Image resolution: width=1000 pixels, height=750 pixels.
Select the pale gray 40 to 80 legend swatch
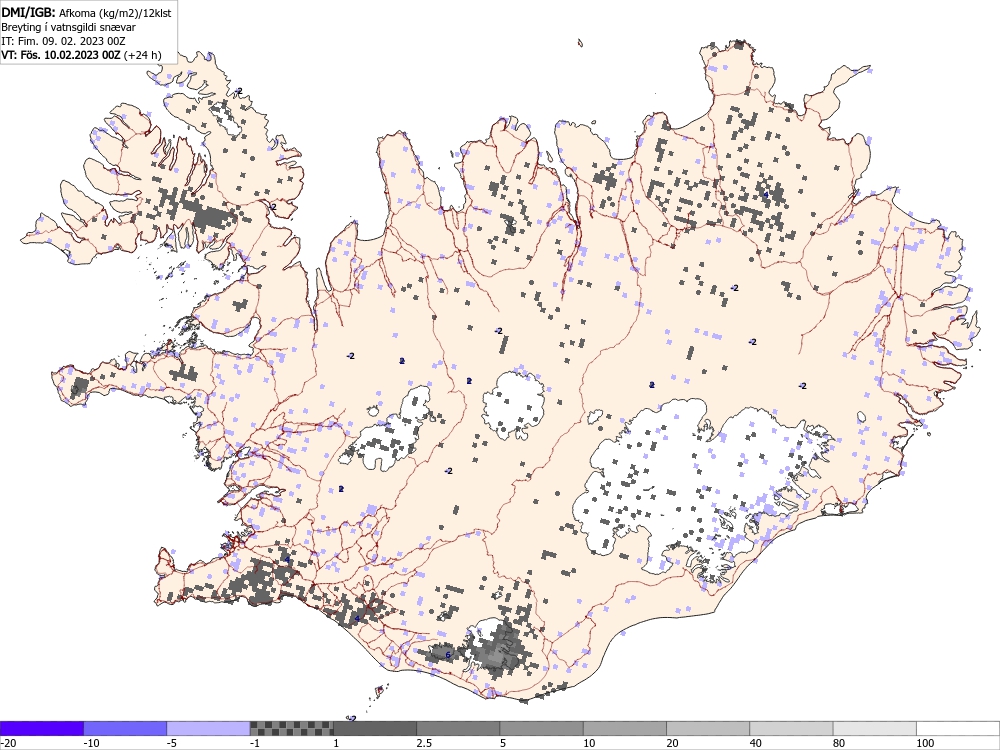(791, 728)
